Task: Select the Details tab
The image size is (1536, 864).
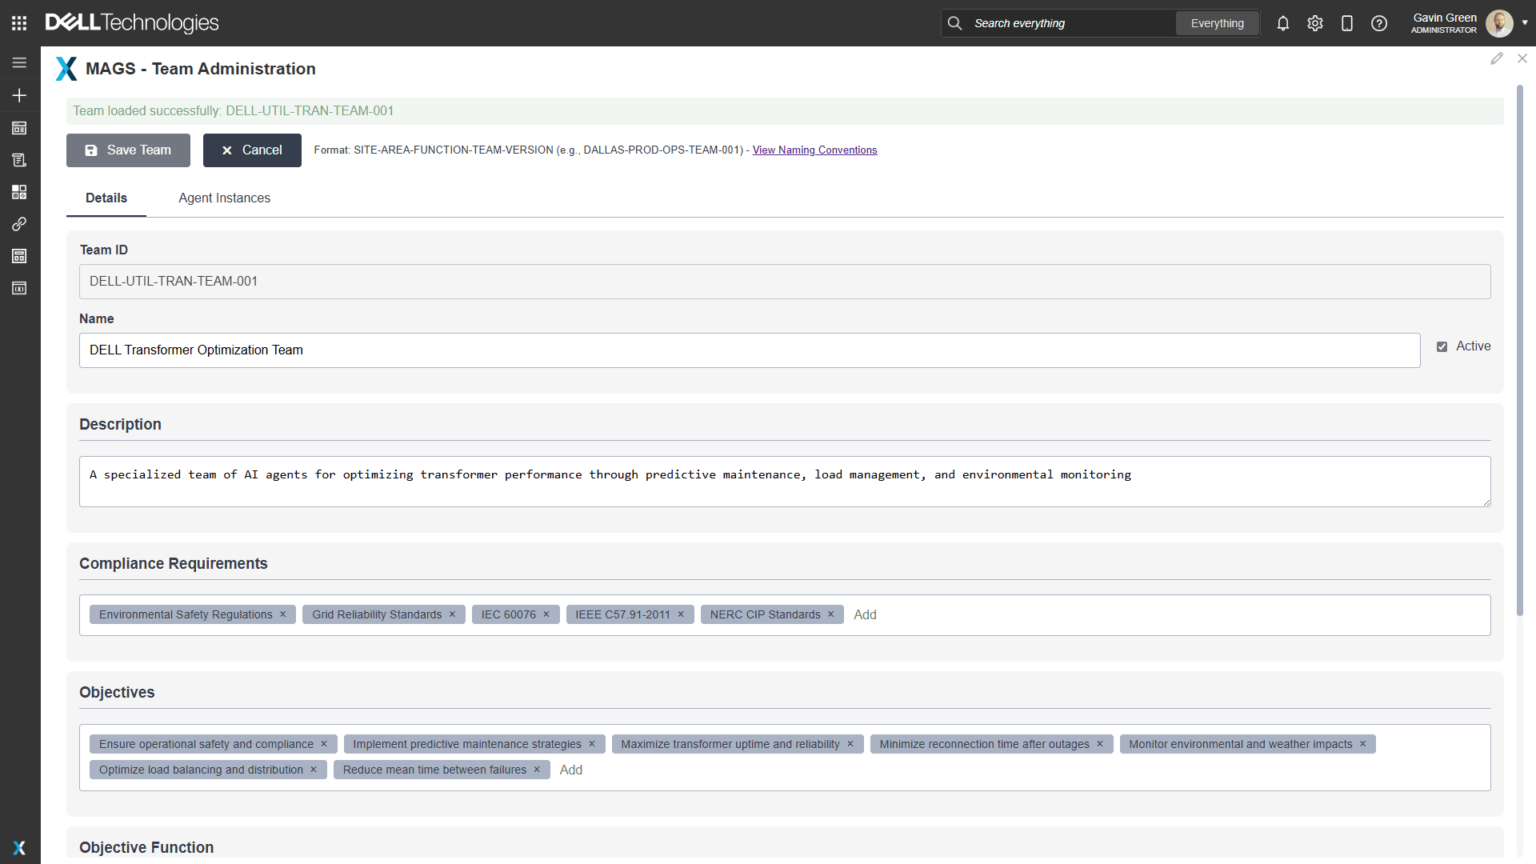Action: coord(106,198)
